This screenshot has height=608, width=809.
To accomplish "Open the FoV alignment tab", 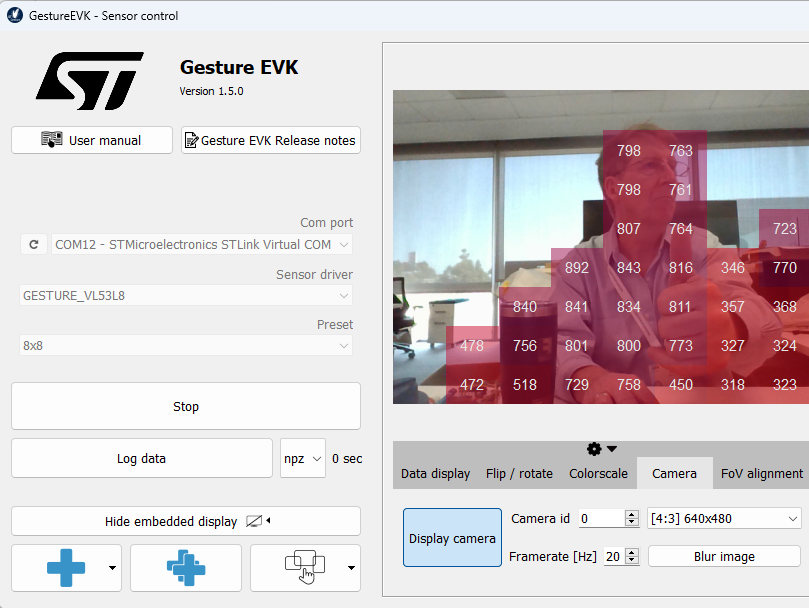I will [761, 473].
